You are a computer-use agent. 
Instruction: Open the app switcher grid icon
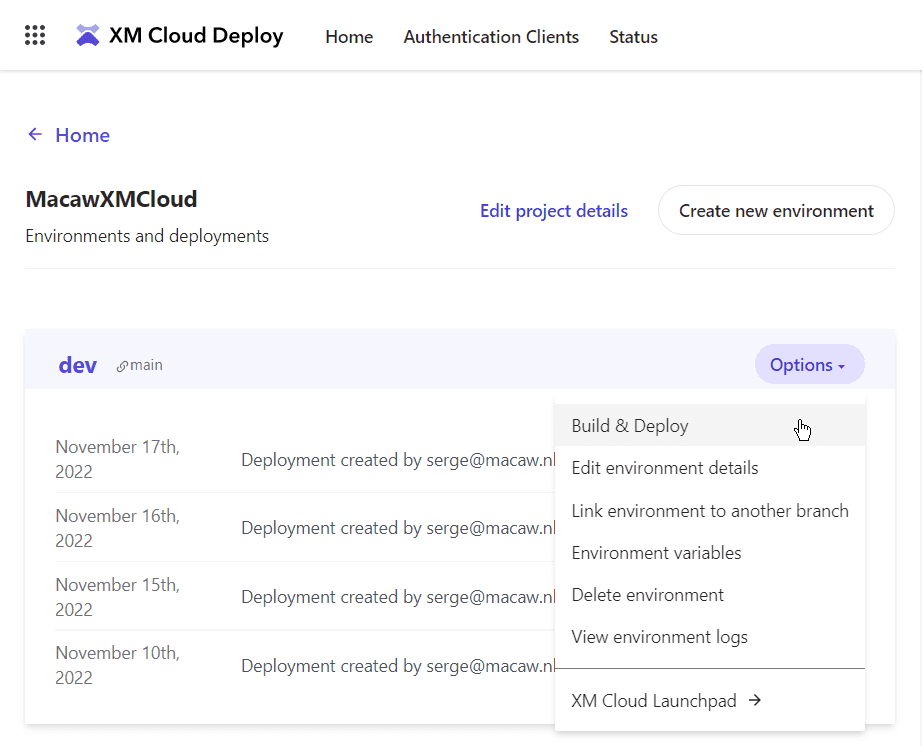click(35, 36)
